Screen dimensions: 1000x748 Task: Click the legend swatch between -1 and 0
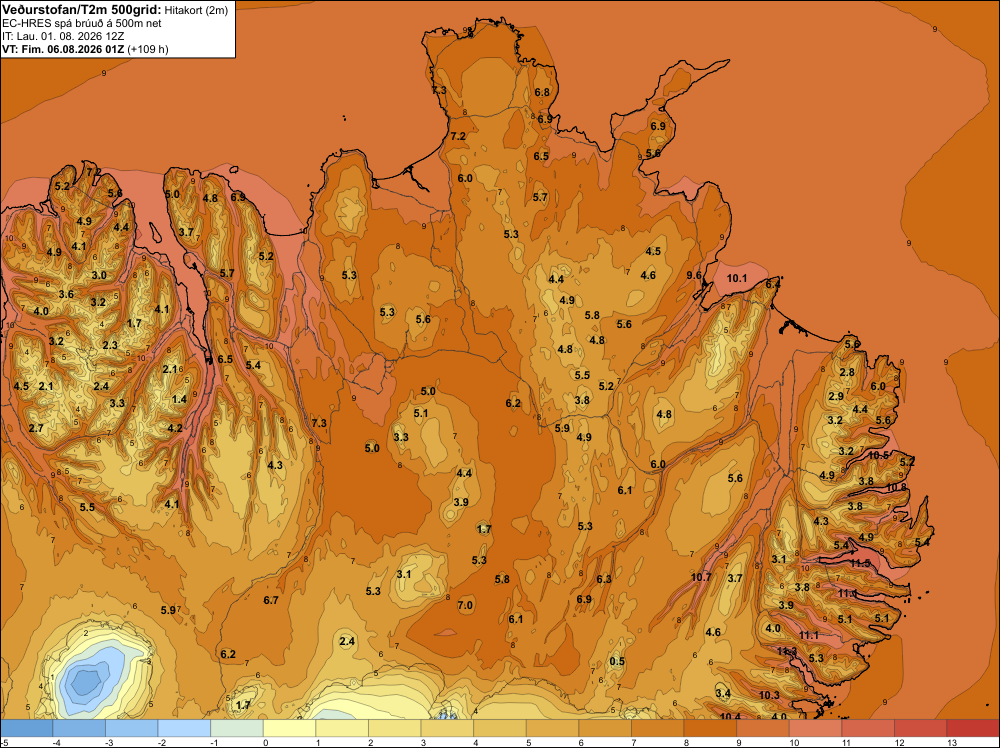pos(237,728)
